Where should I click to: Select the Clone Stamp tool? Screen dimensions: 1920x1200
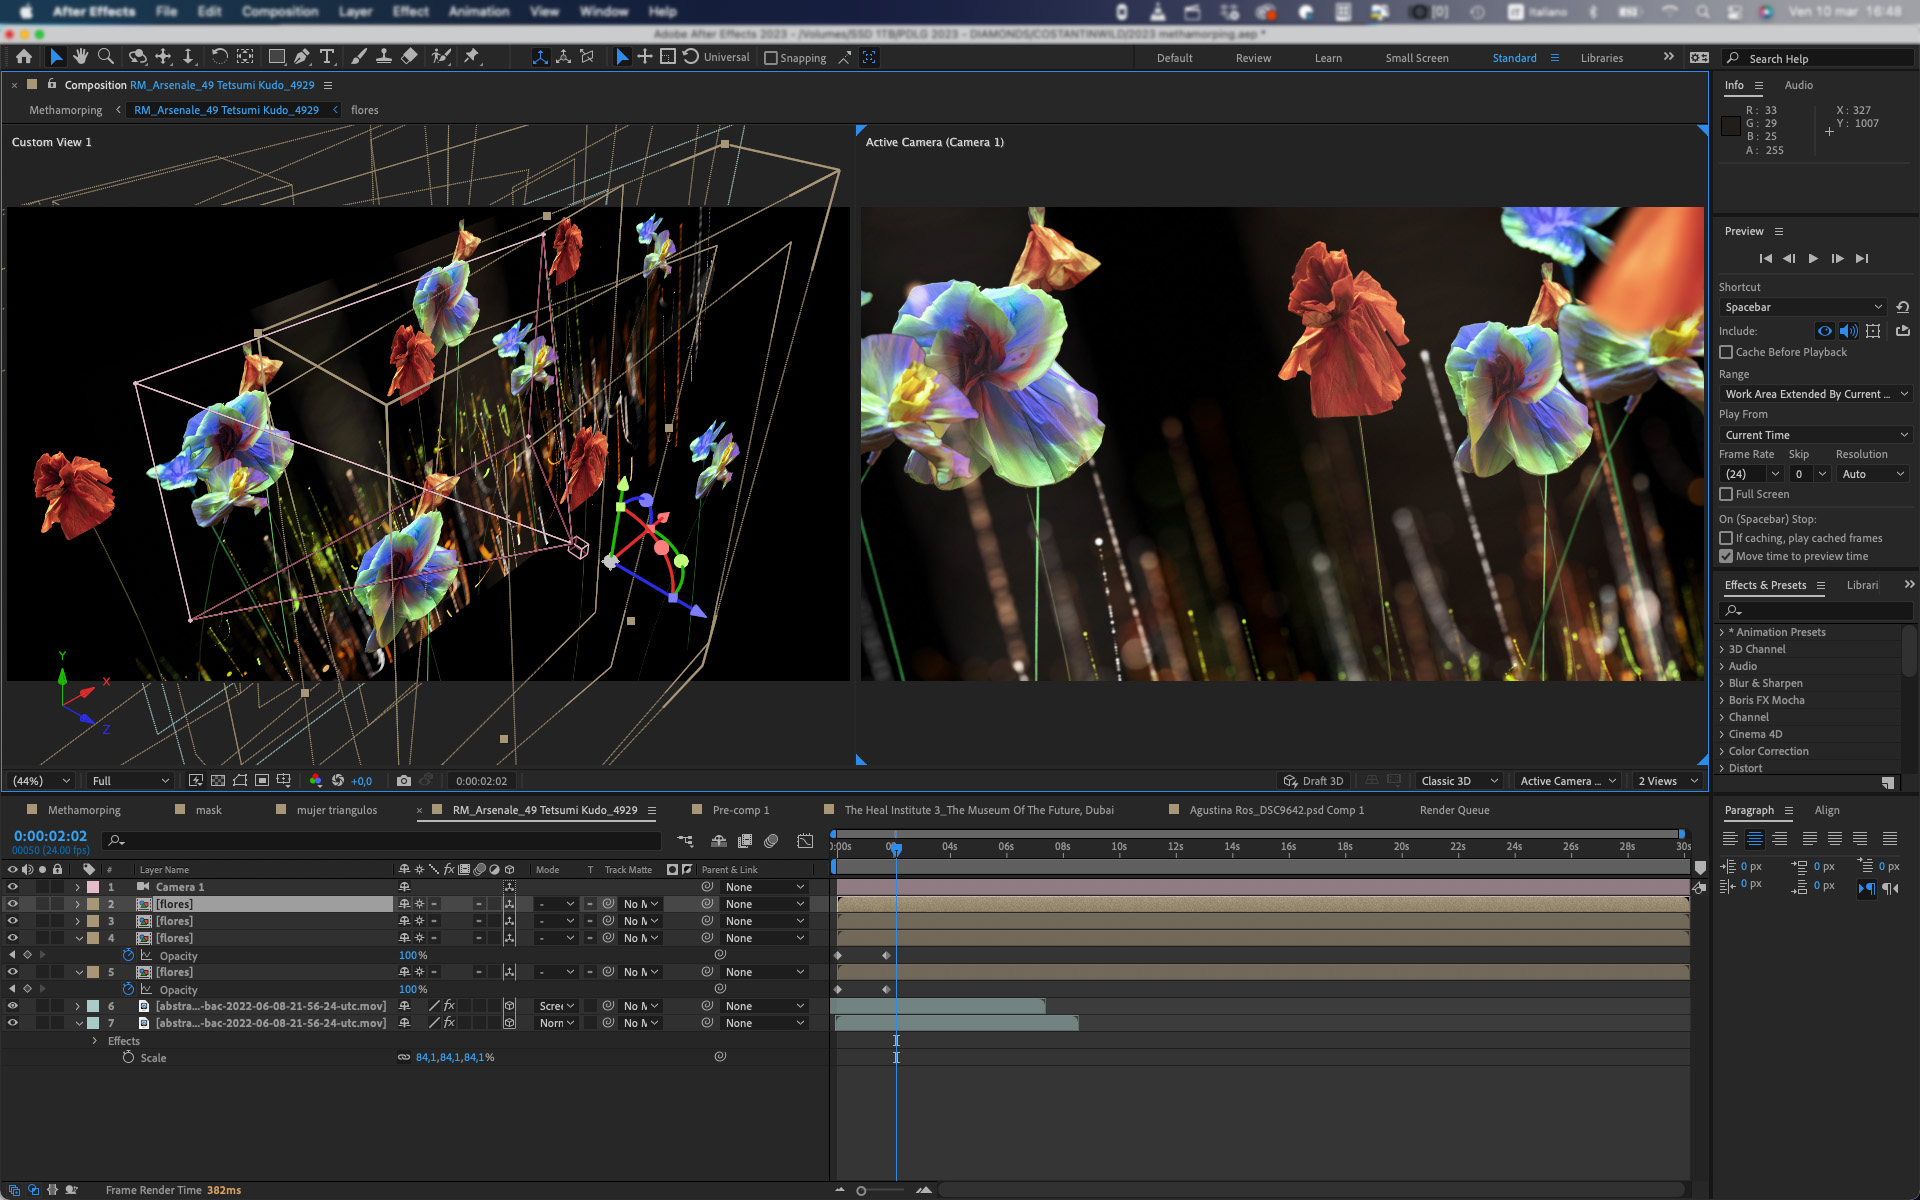click(x=383, y=57)
